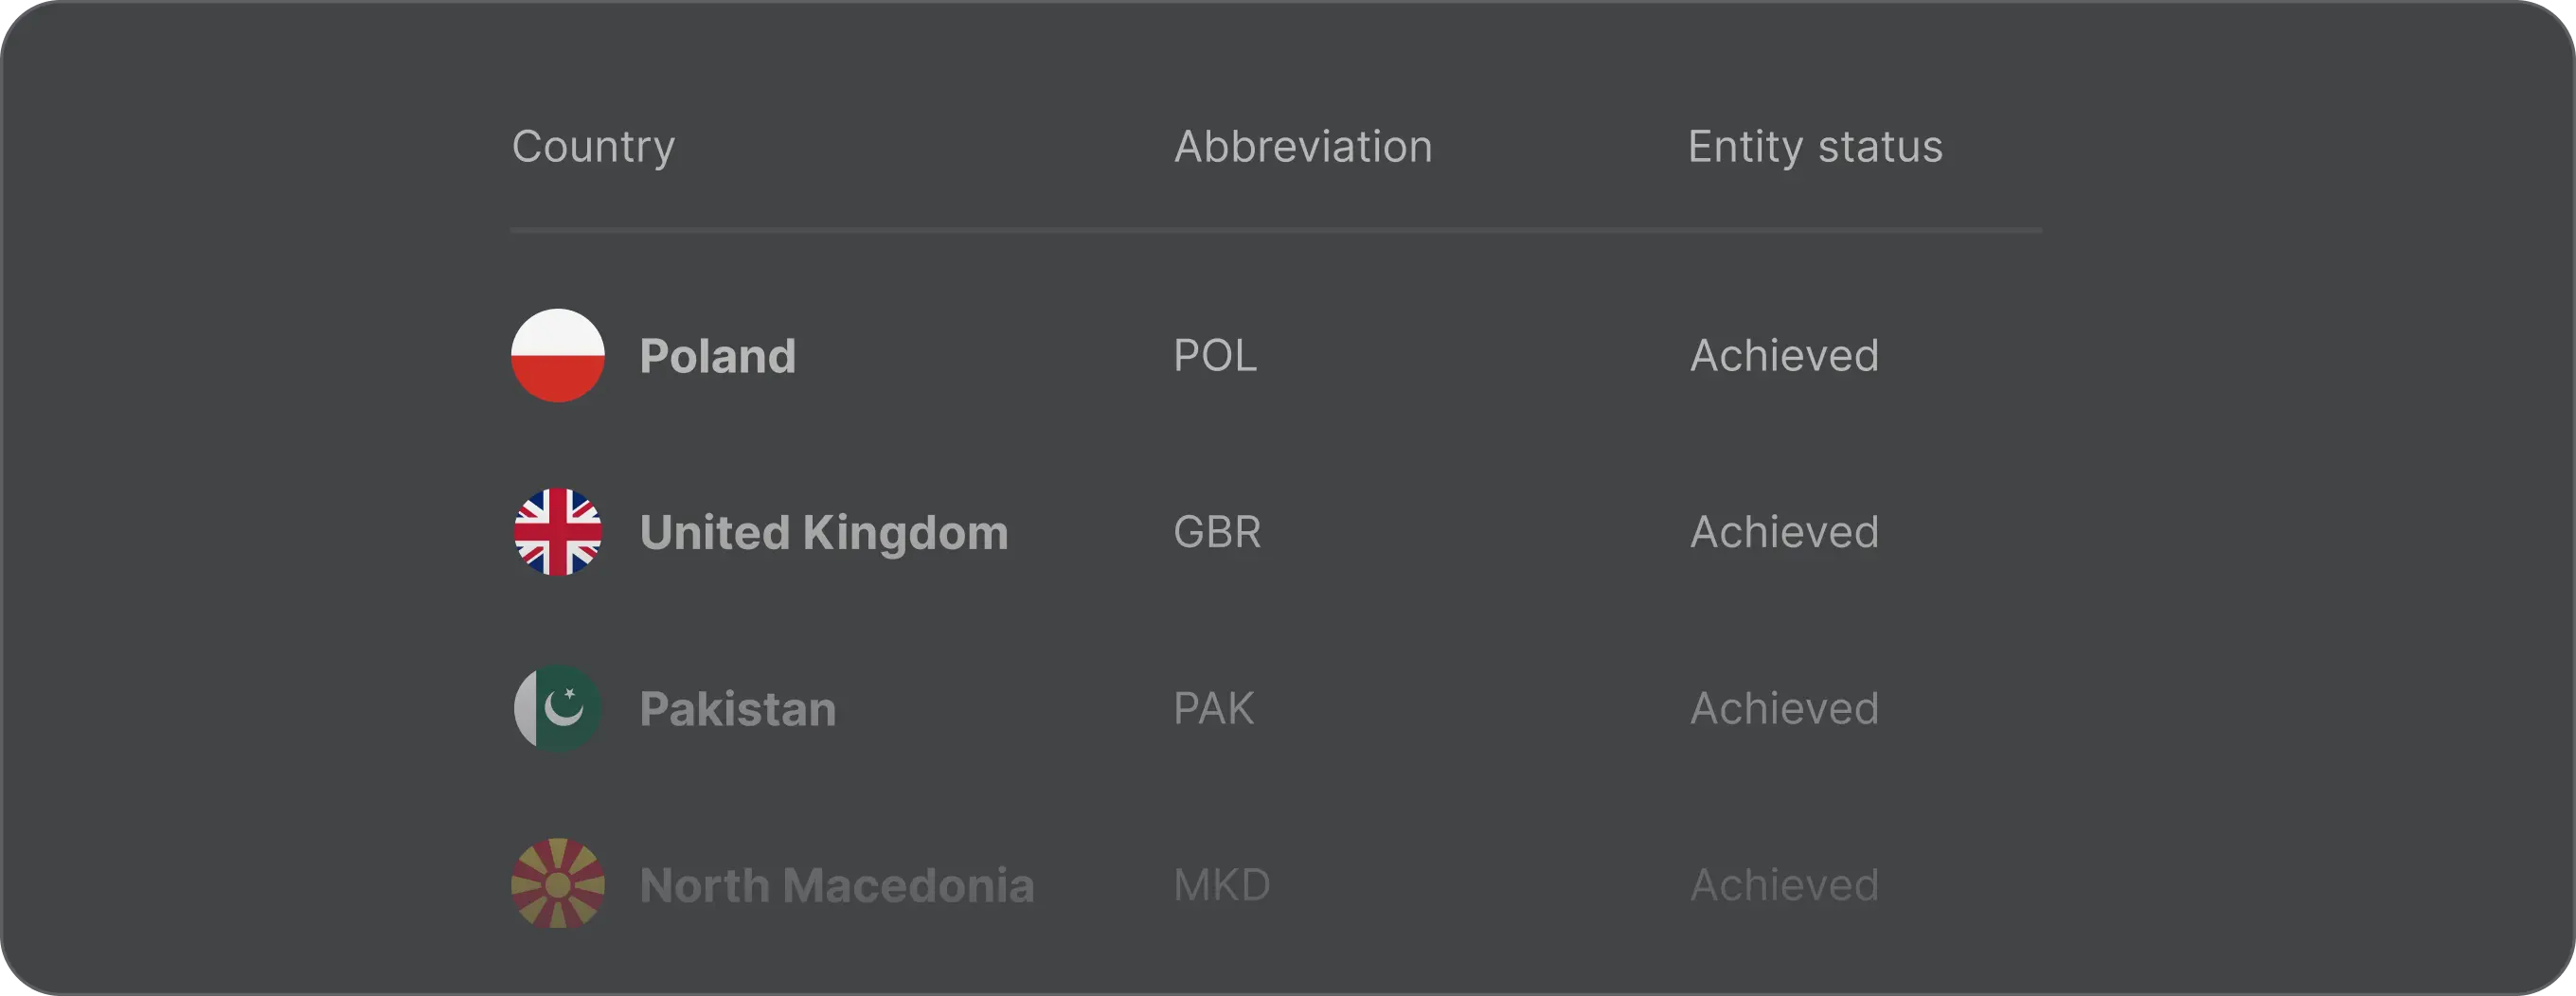This screenshot has height=996, width=2576.
Task: Select the Poland country name
Action: (x=717, y=356)
